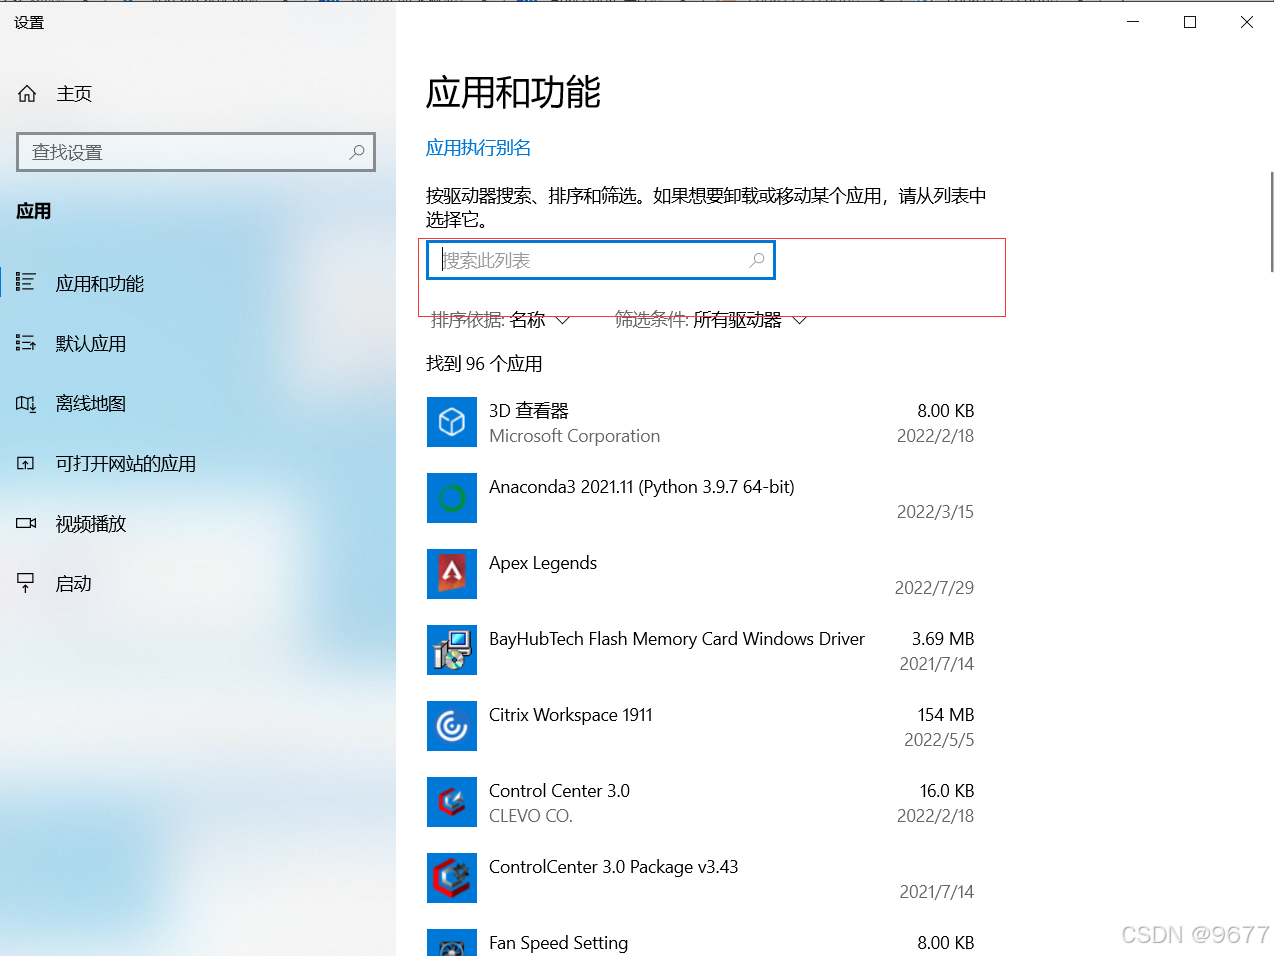Screen dimensions: 1274x956
Task: Select Anaconda3 2021.11 (Python 3.9.7 64-bit) entry
Action: (x=642, y=486)
